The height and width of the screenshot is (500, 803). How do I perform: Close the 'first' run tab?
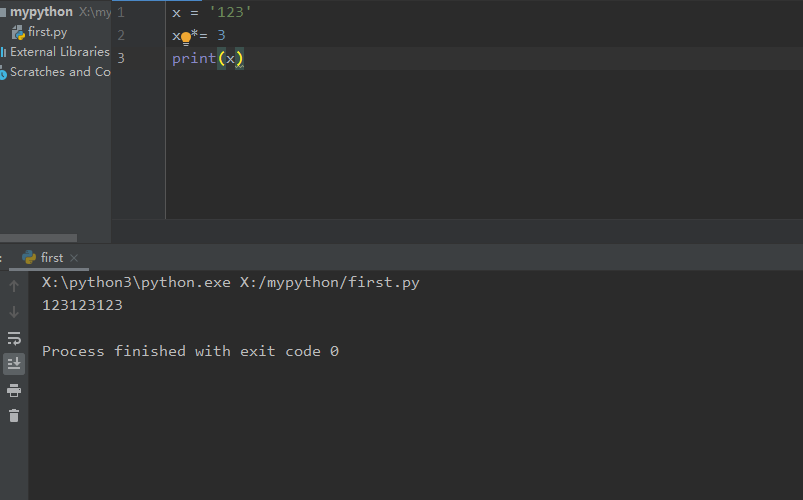click(x=74, y=258)
